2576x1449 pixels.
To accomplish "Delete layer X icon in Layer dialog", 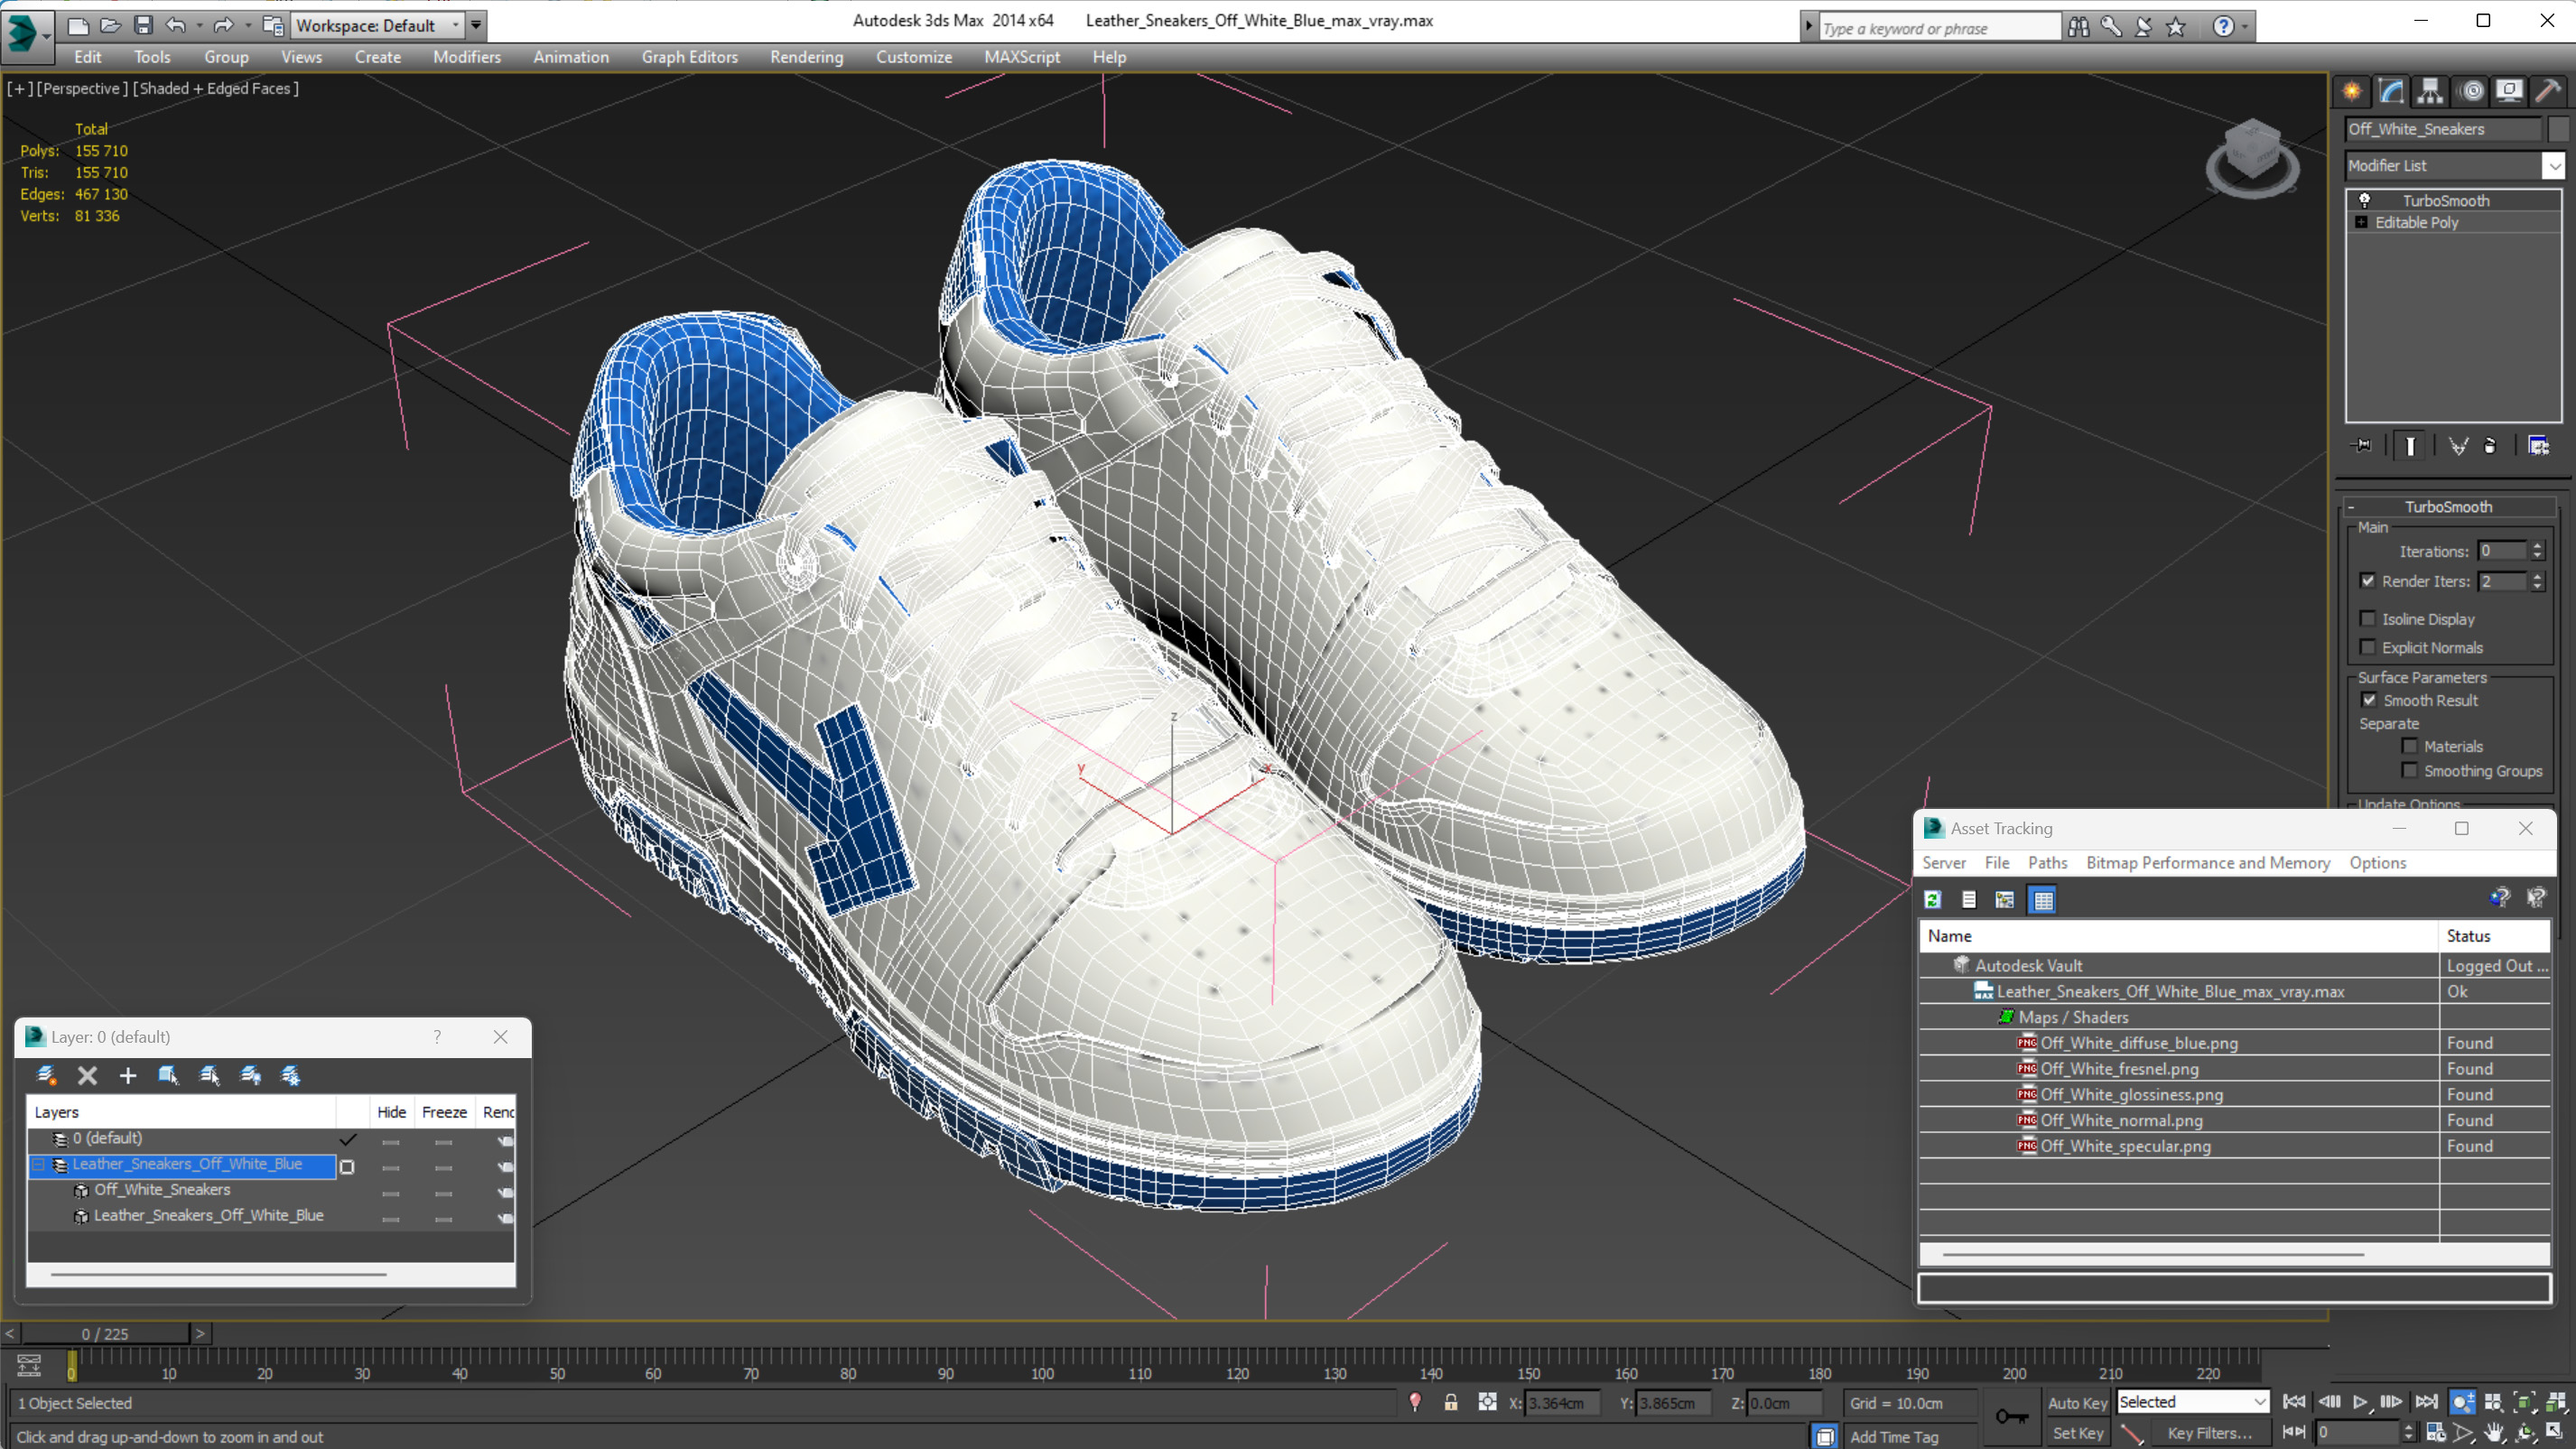I will (x=87, y=1075).
